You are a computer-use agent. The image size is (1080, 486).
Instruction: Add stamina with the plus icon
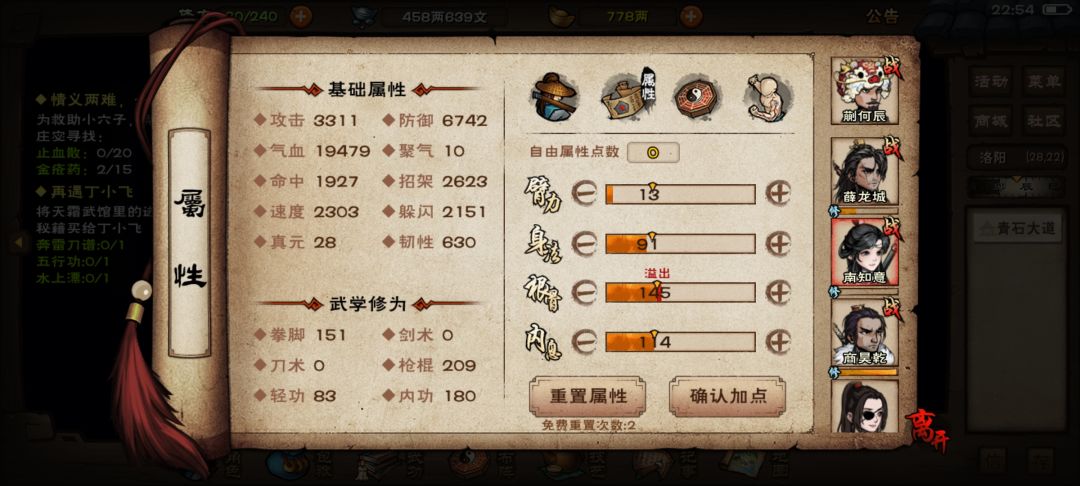tap(300, 16)
